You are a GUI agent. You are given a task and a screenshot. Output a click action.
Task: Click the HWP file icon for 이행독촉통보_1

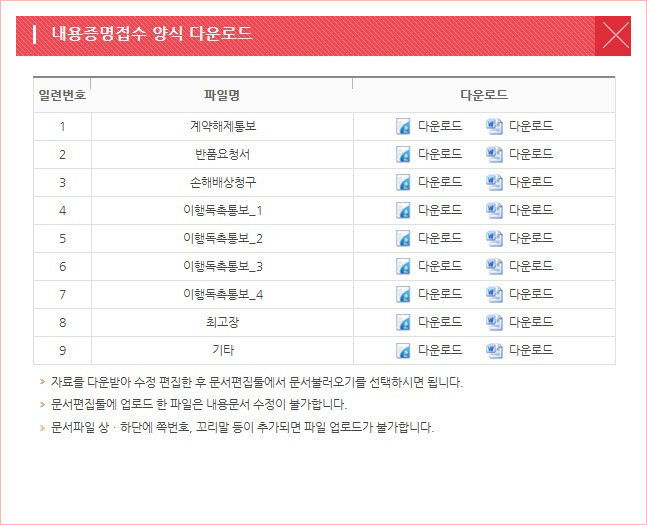403,210
